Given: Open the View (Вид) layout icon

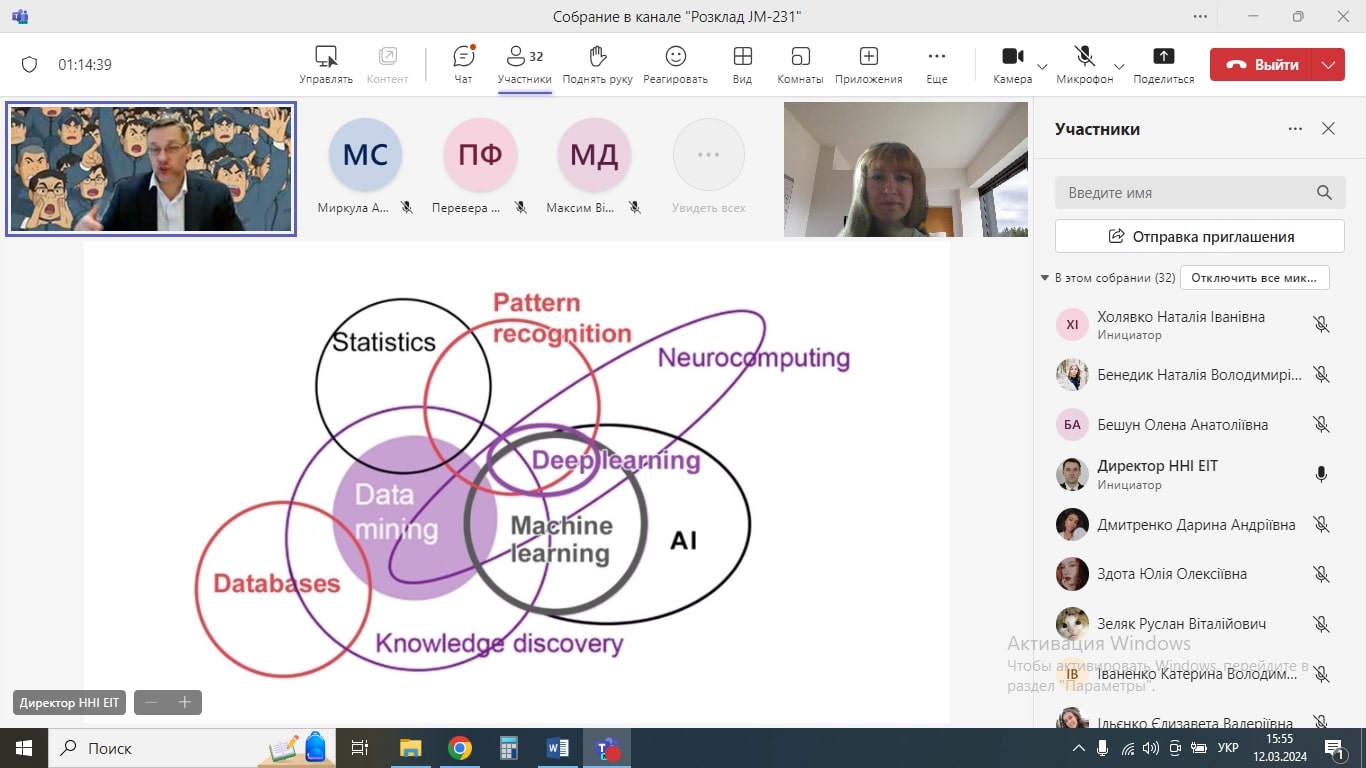Looking at the screenshot, I should coord(742,57).
